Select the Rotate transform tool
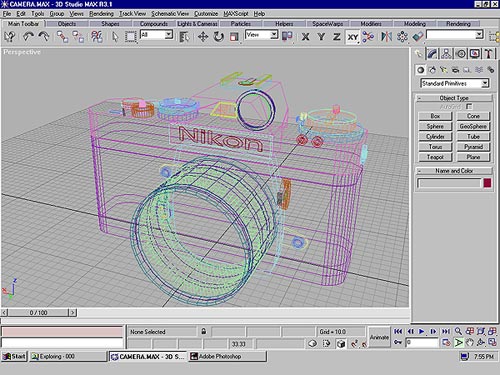The height and width of the screenshot is (375, 500). 219,36
